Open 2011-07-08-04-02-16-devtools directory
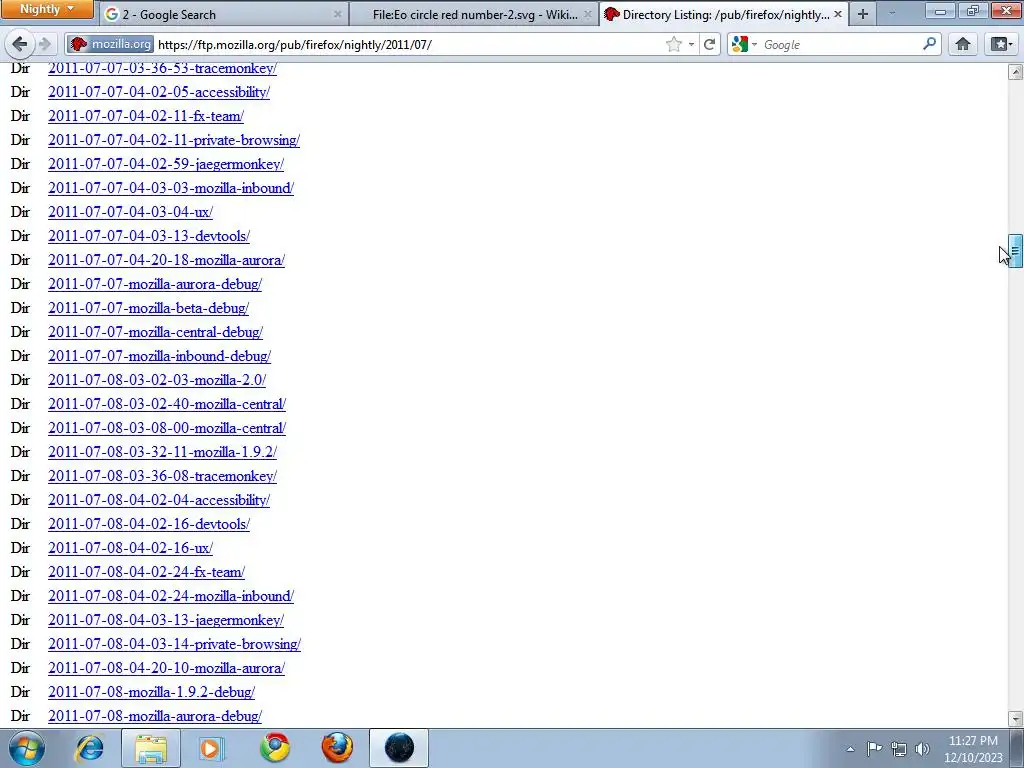1024x768 pixels. pyautogui.click(x=149, y=524)
